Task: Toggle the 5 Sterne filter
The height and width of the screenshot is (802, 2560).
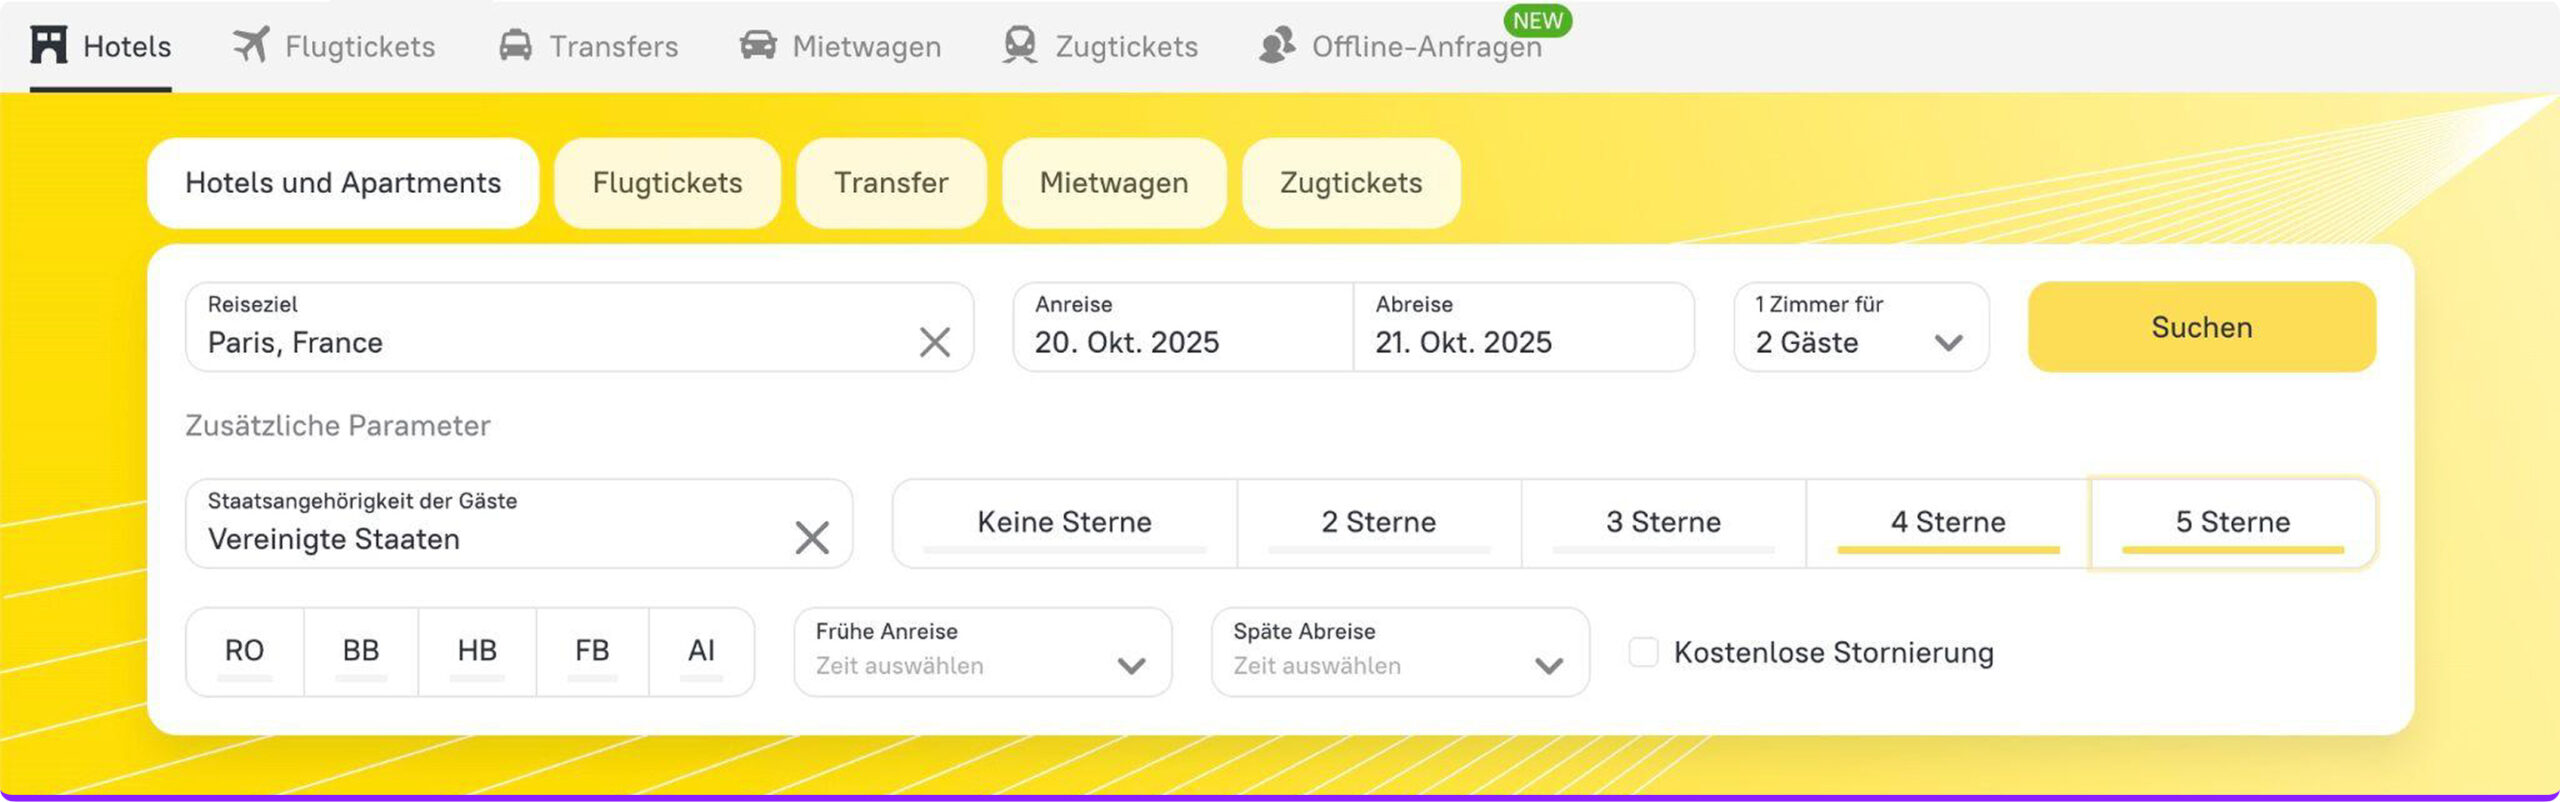Action: tap(2232, 523)
